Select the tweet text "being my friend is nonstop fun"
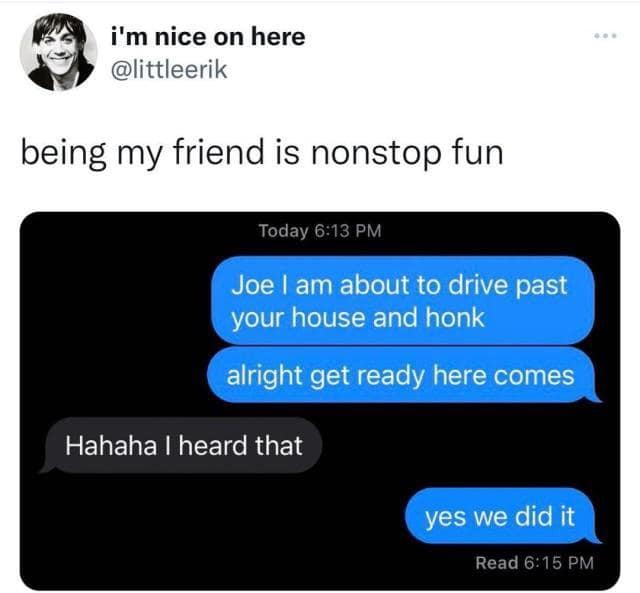Screen dimensions: 640x593 click(x=262, y=154)
